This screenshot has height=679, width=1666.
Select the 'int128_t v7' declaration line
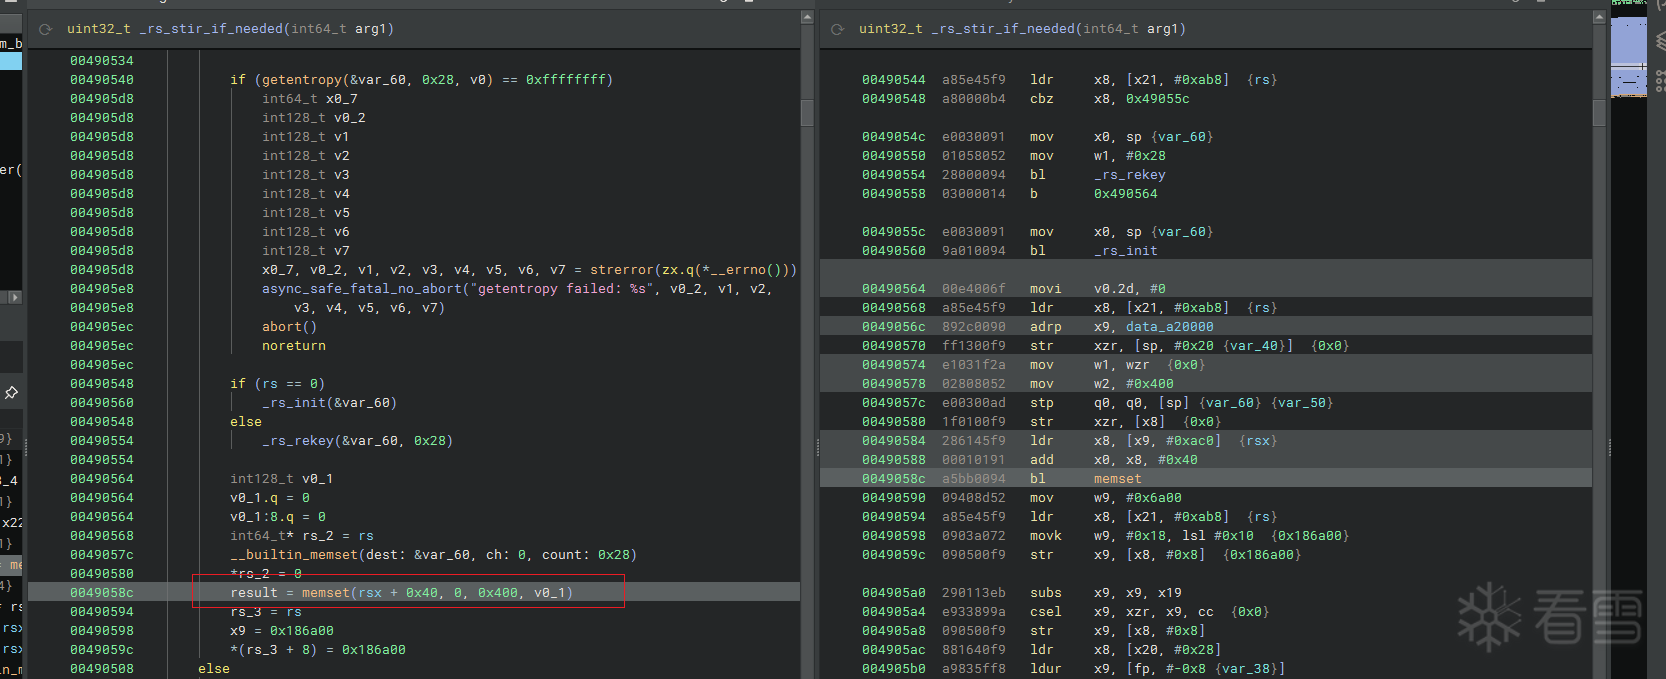click(x=306, y=251)
